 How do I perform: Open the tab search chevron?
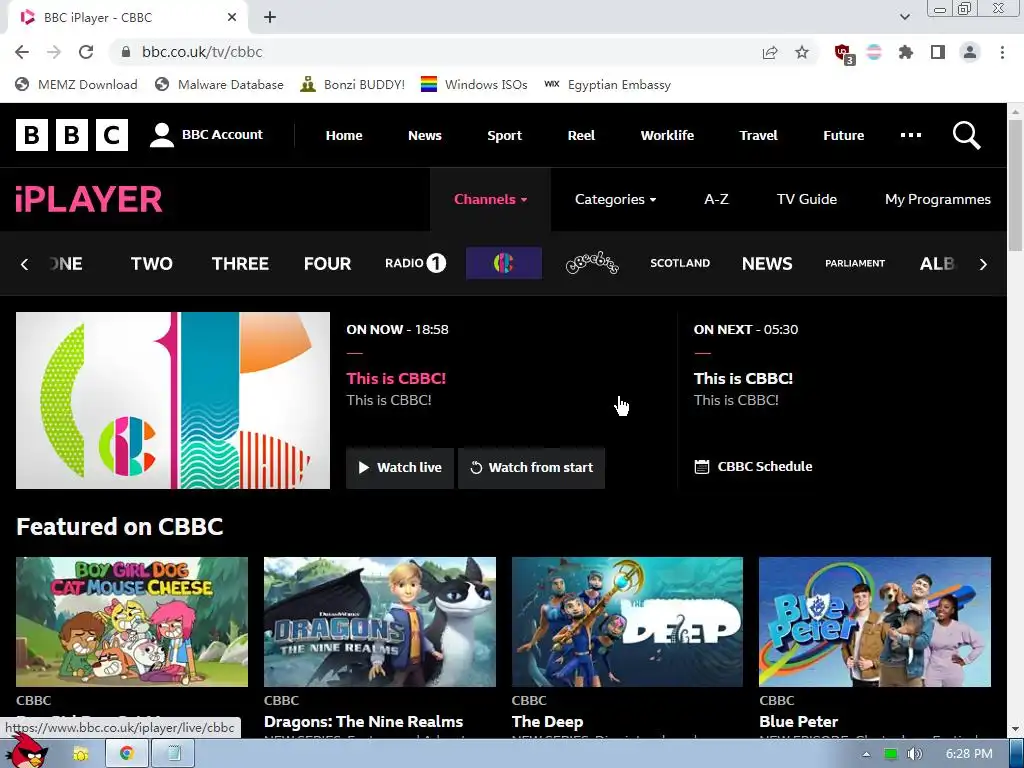click(904, 17)
